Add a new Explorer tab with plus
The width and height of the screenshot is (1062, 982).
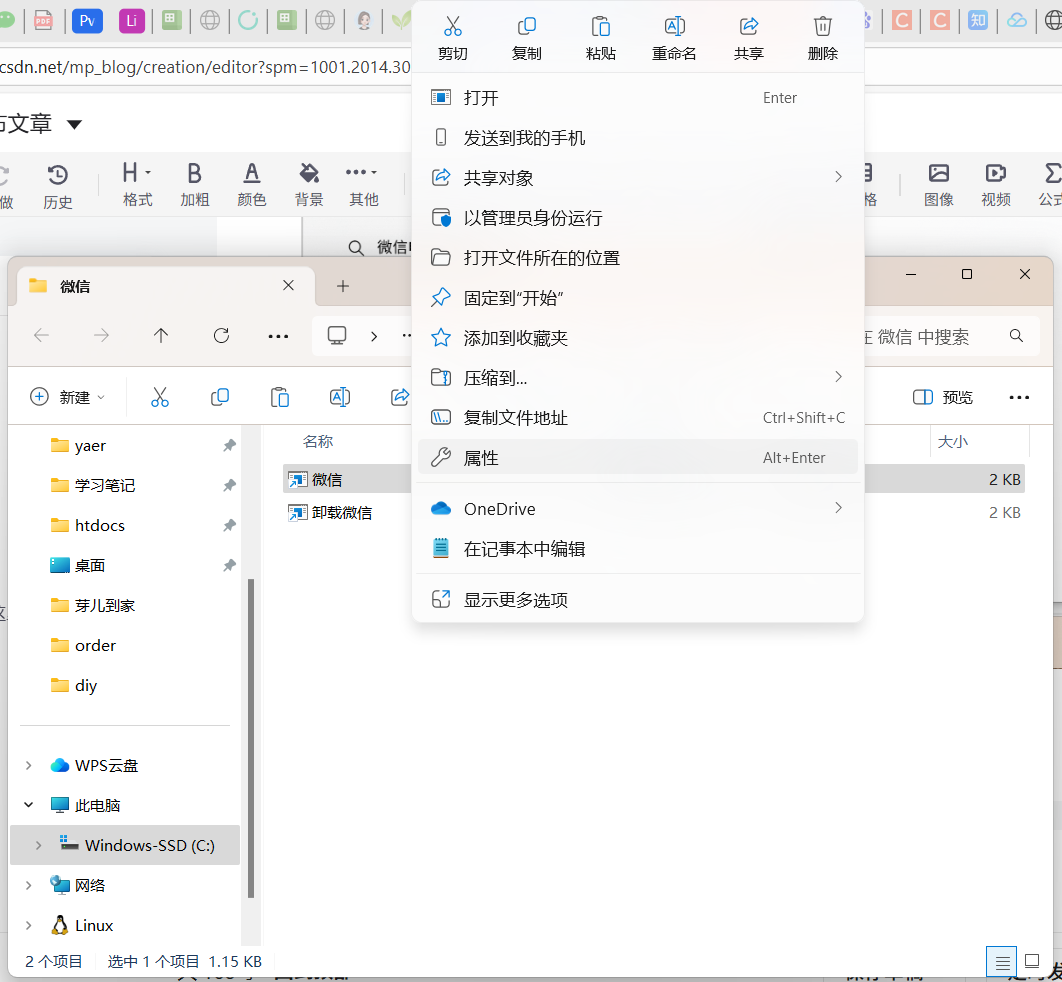click(343, 286)
